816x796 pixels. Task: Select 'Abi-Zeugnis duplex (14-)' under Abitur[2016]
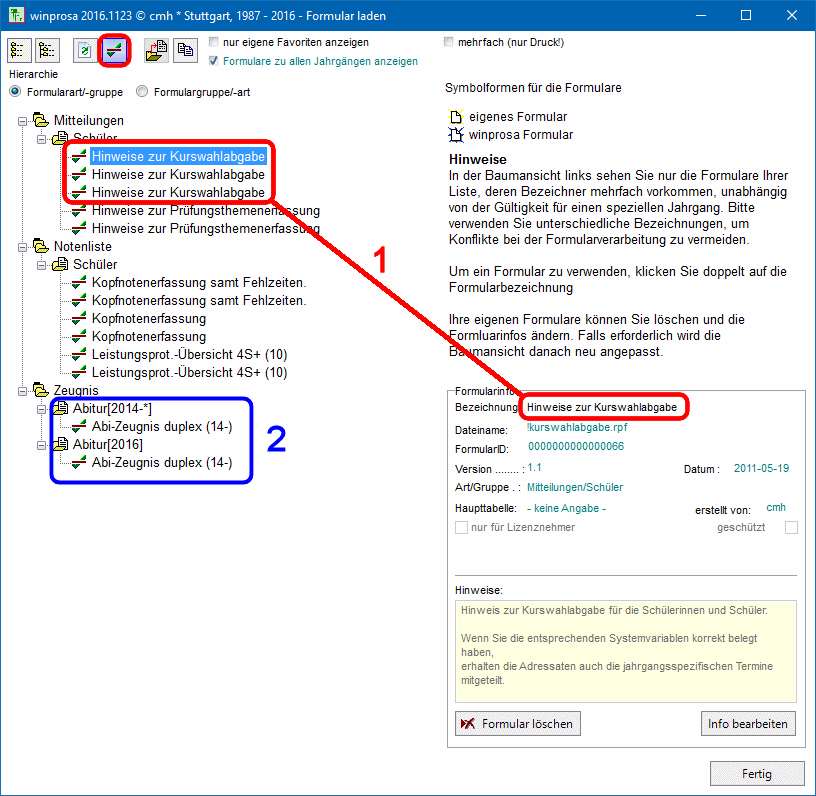[161, 462]
